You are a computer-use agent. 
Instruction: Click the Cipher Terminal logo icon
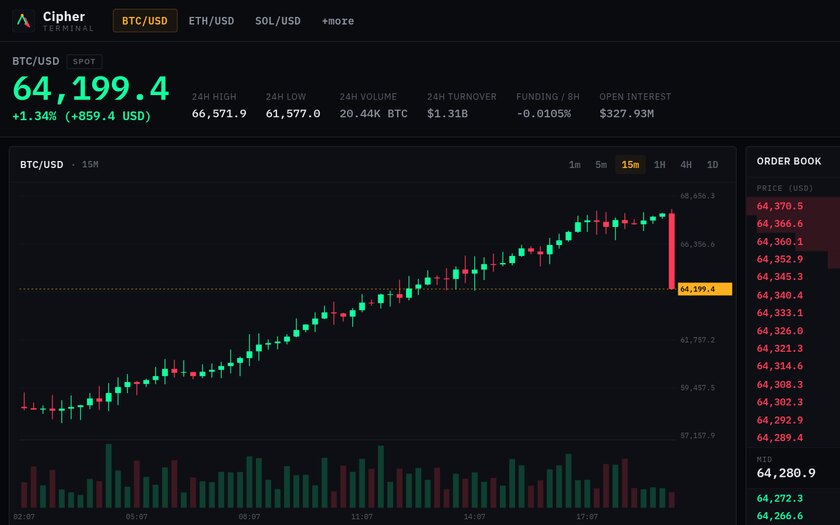tap(23, 21)
